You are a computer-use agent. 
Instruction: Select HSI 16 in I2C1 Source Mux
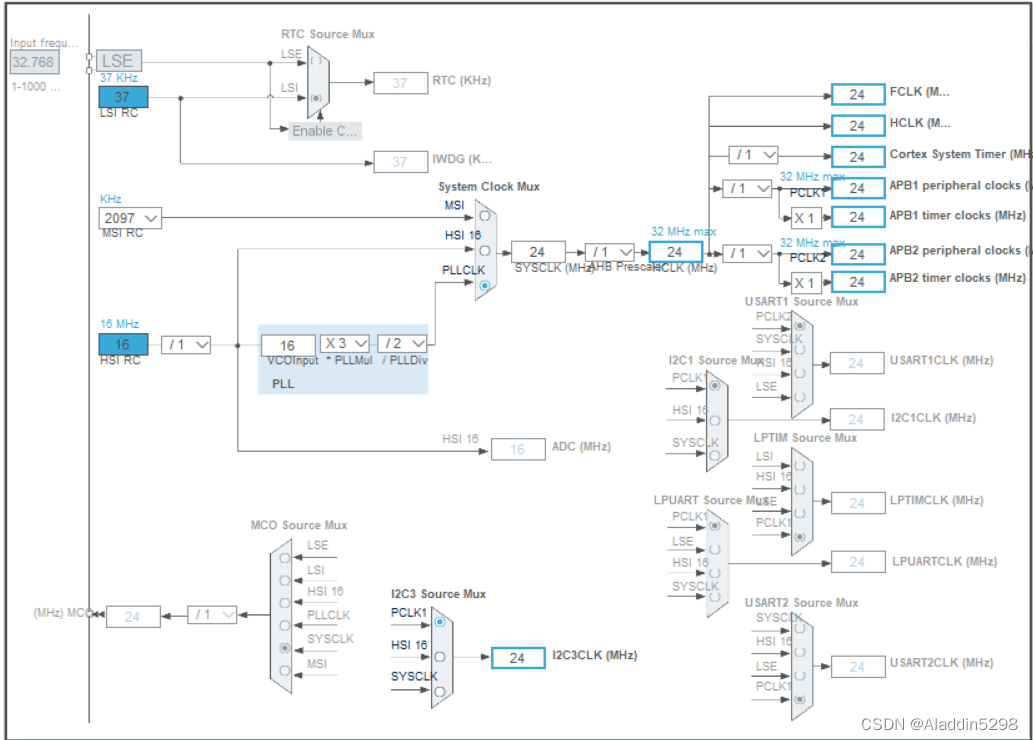tap(715, 420)
